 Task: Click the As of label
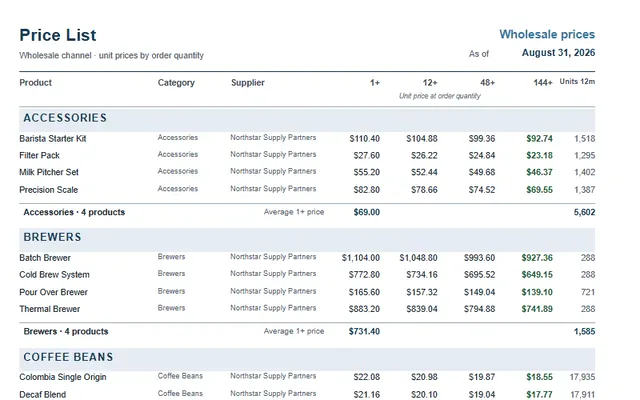tap(478, 54)
